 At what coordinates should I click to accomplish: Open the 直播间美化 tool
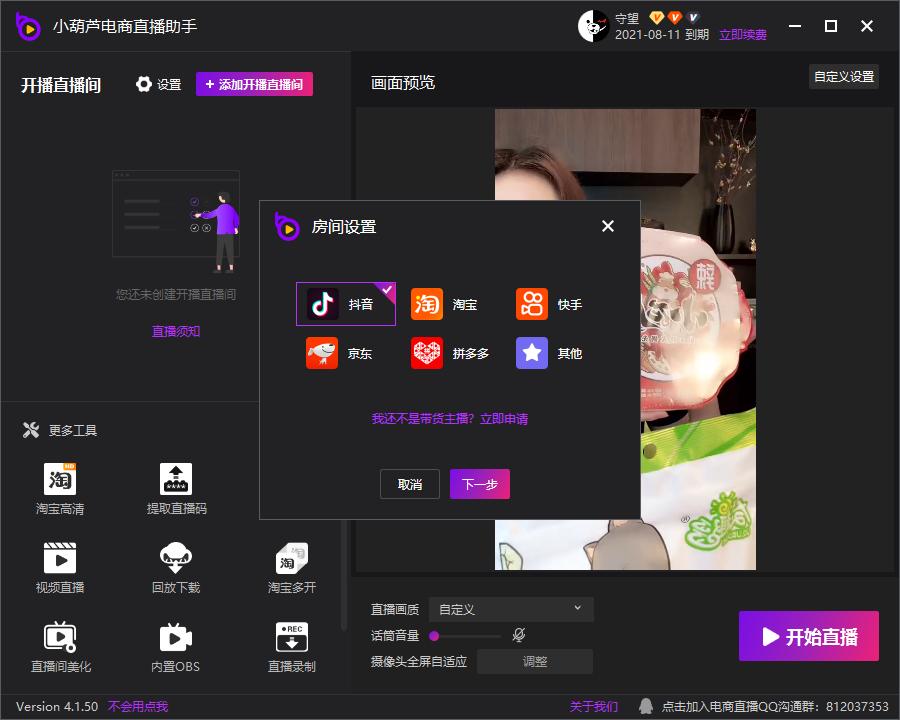[60, 647]
